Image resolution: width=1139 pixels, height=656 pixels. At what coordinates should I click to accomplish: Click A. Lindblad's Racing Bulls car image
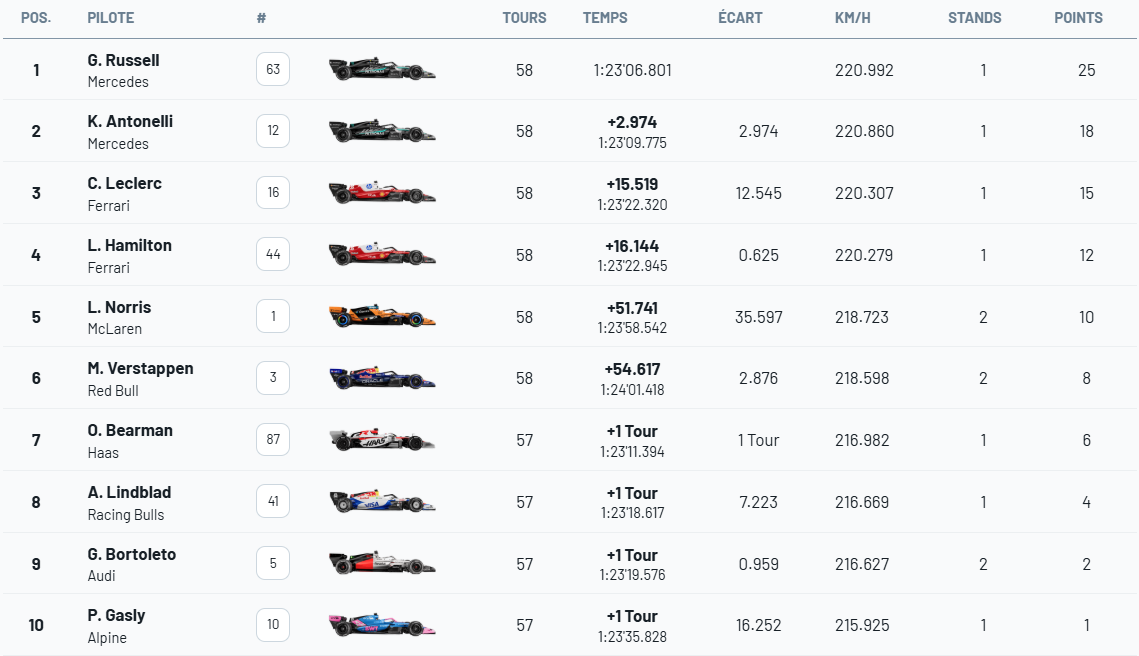point(382,502)
